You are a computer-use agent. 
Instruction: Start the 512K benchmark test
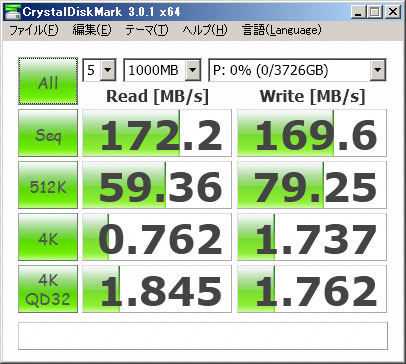[48, 185]
